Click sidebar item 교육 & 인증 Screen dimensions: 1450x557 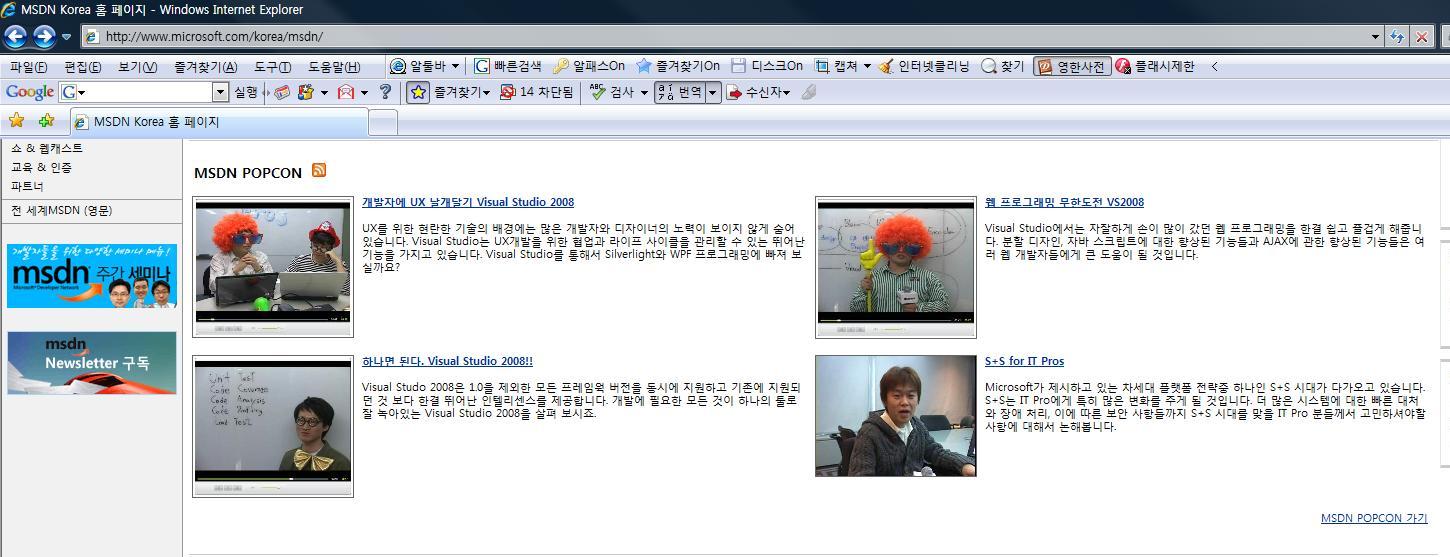tap(41, 167)
